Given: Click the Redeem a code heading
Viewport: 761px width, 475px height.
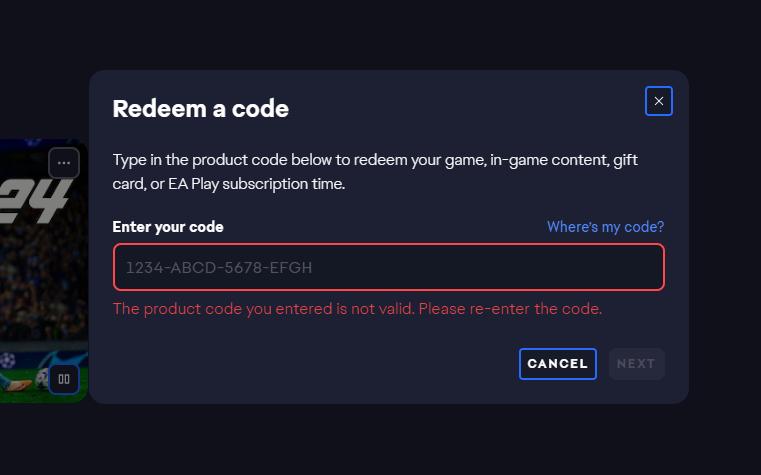Looking at the screenshot, I should tap(200, 108).
